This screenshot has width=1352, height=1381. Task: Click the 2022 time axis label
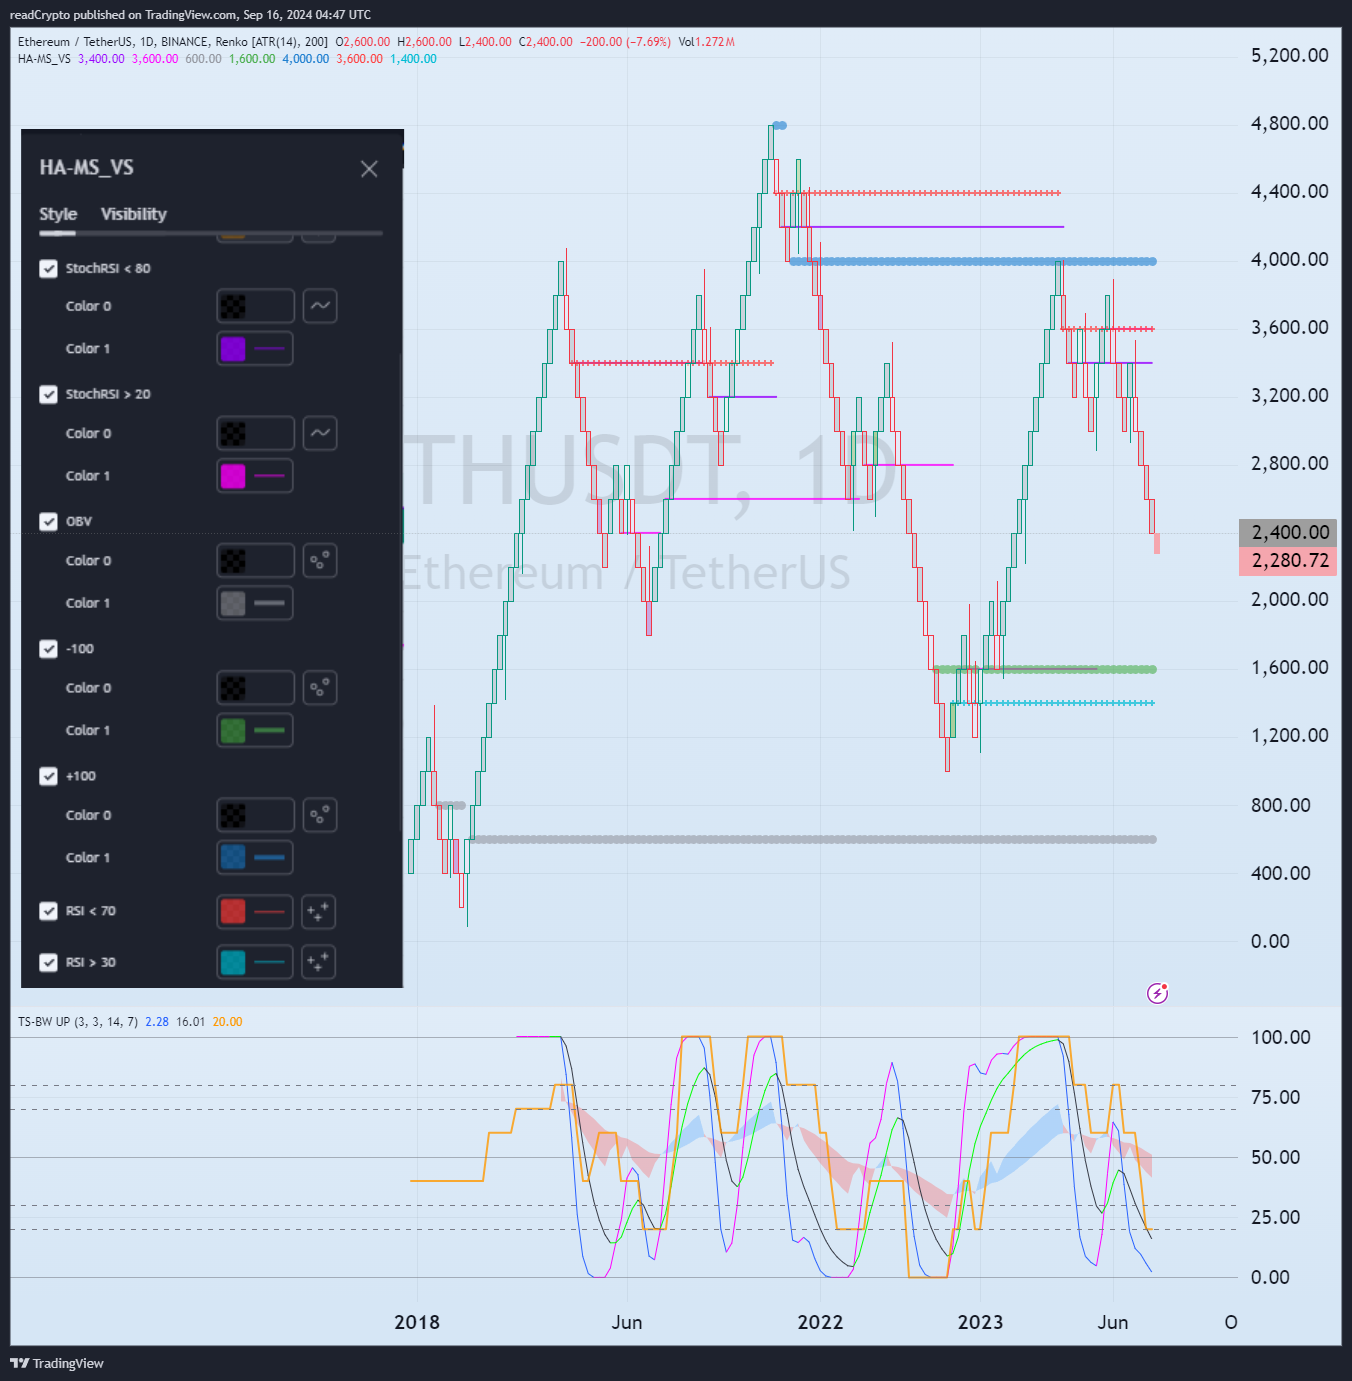pos(820,1322)
